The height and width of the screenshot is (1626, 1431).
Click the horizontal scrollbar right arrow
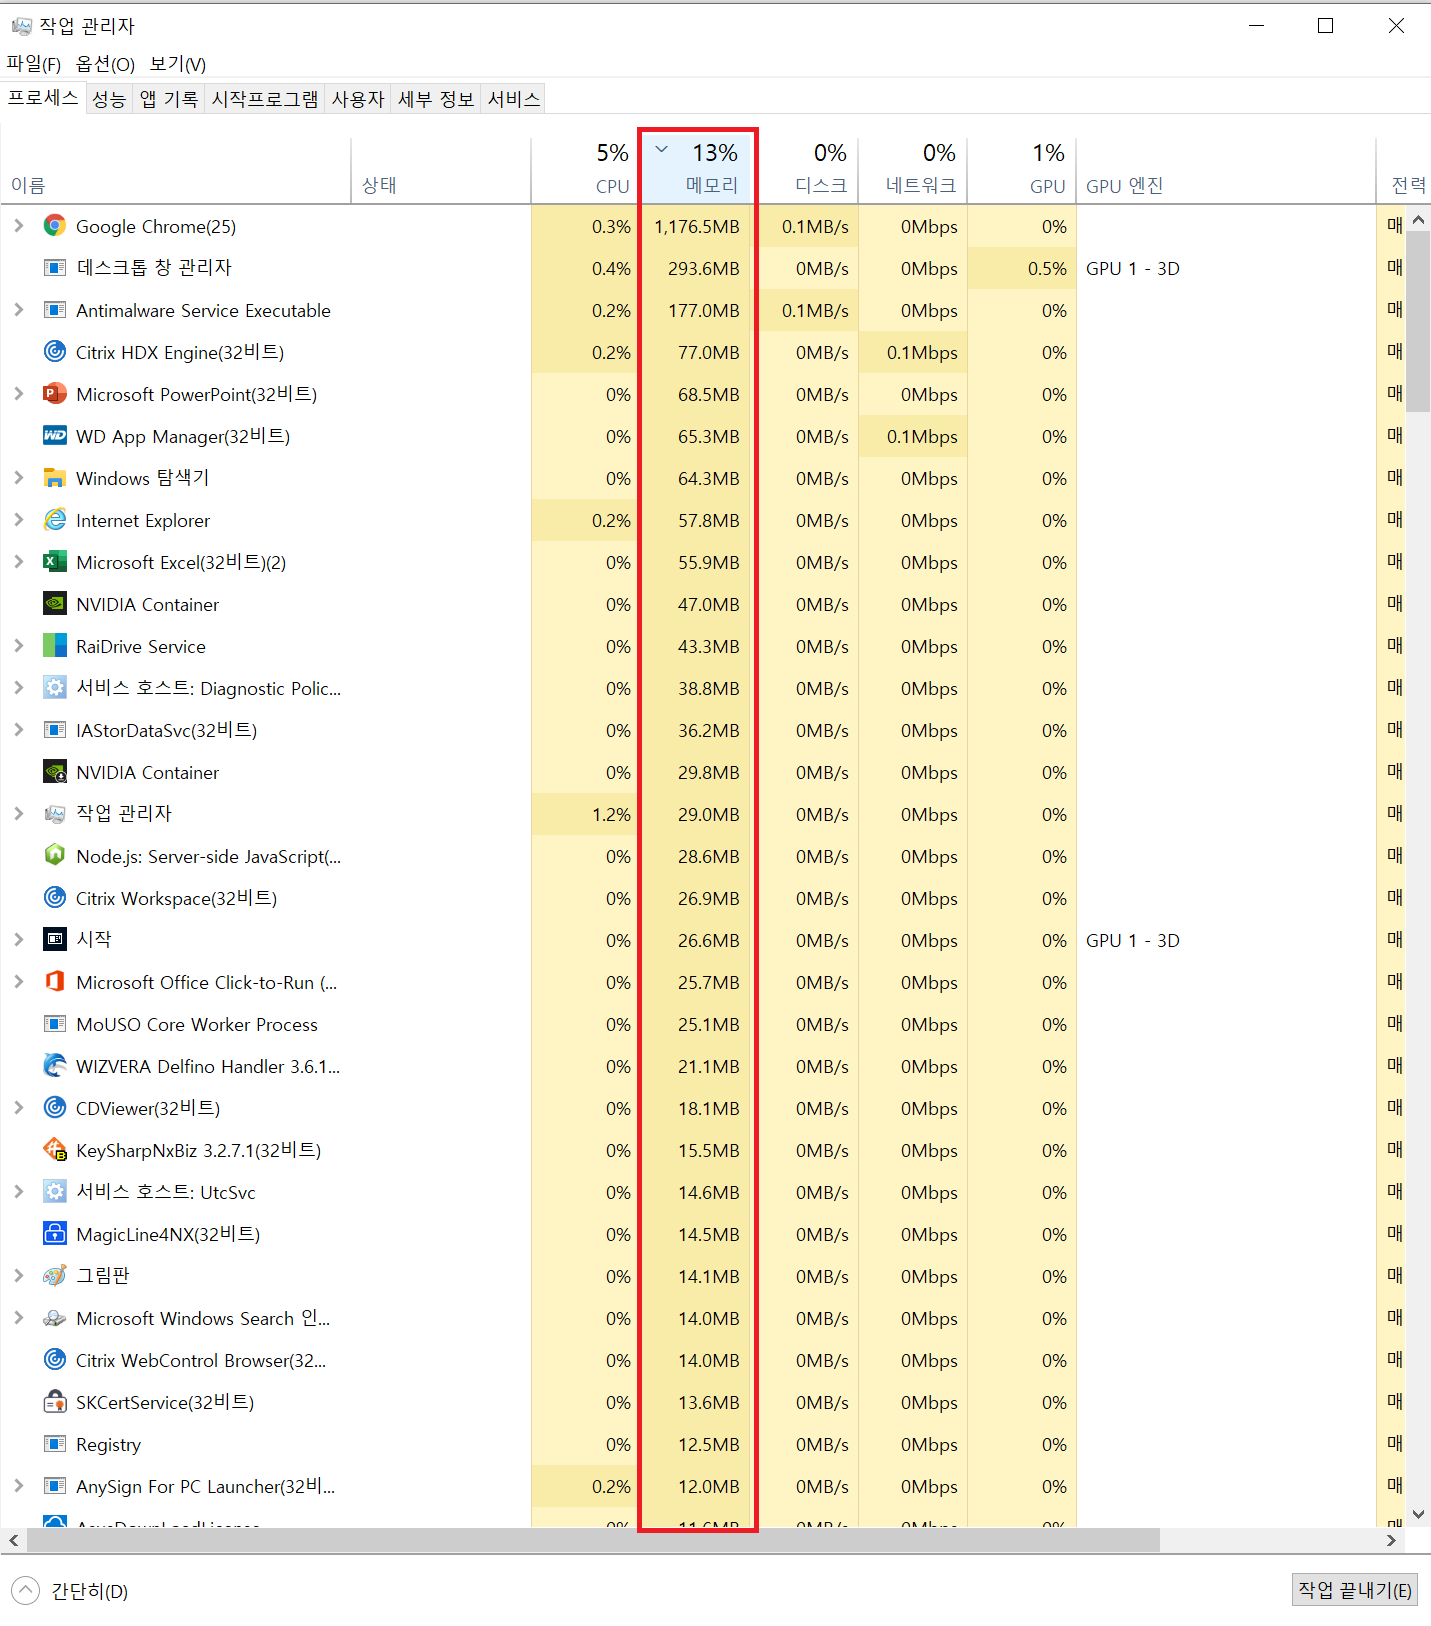tap(1391, 1540)
